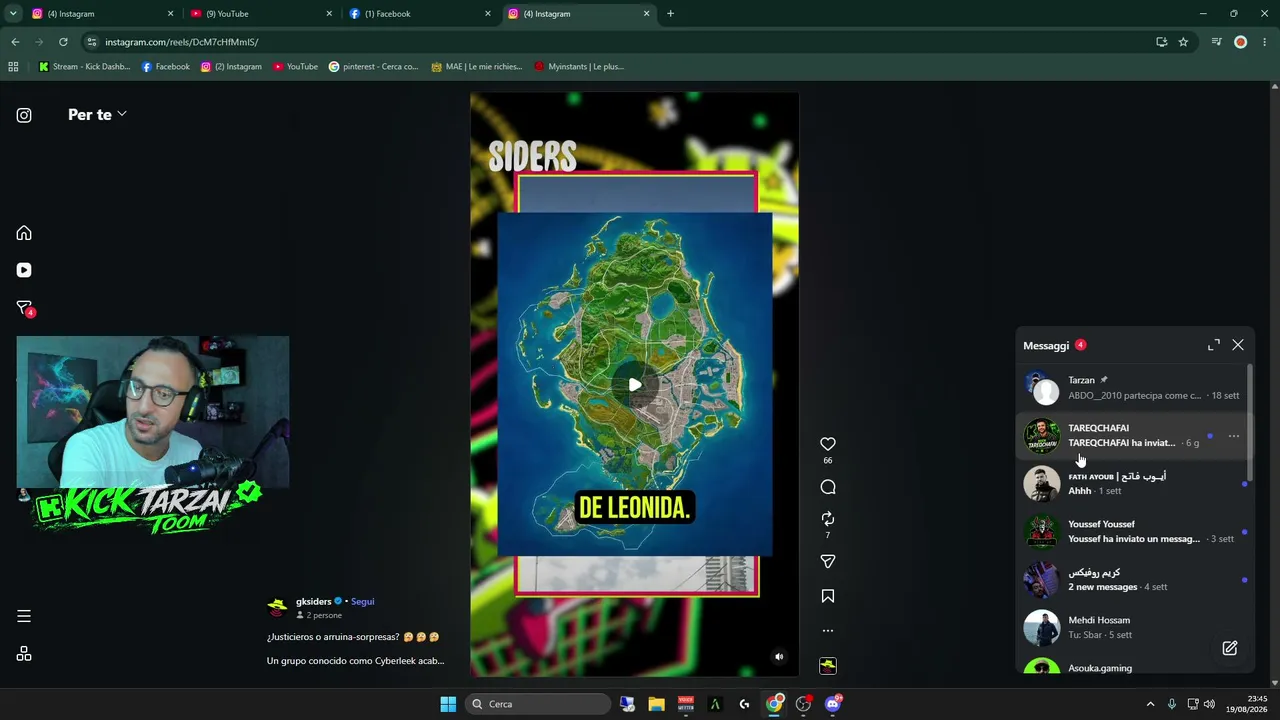The width and height of the screenshot is (1280, 720).
Task: Open the Stream - Kick Dashboard bookmark
Action: 84,67
